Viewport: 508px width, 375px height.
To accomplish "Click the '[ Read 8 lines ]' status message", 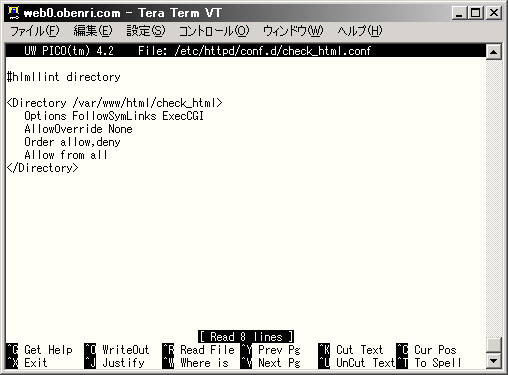I will click(246, 337).
